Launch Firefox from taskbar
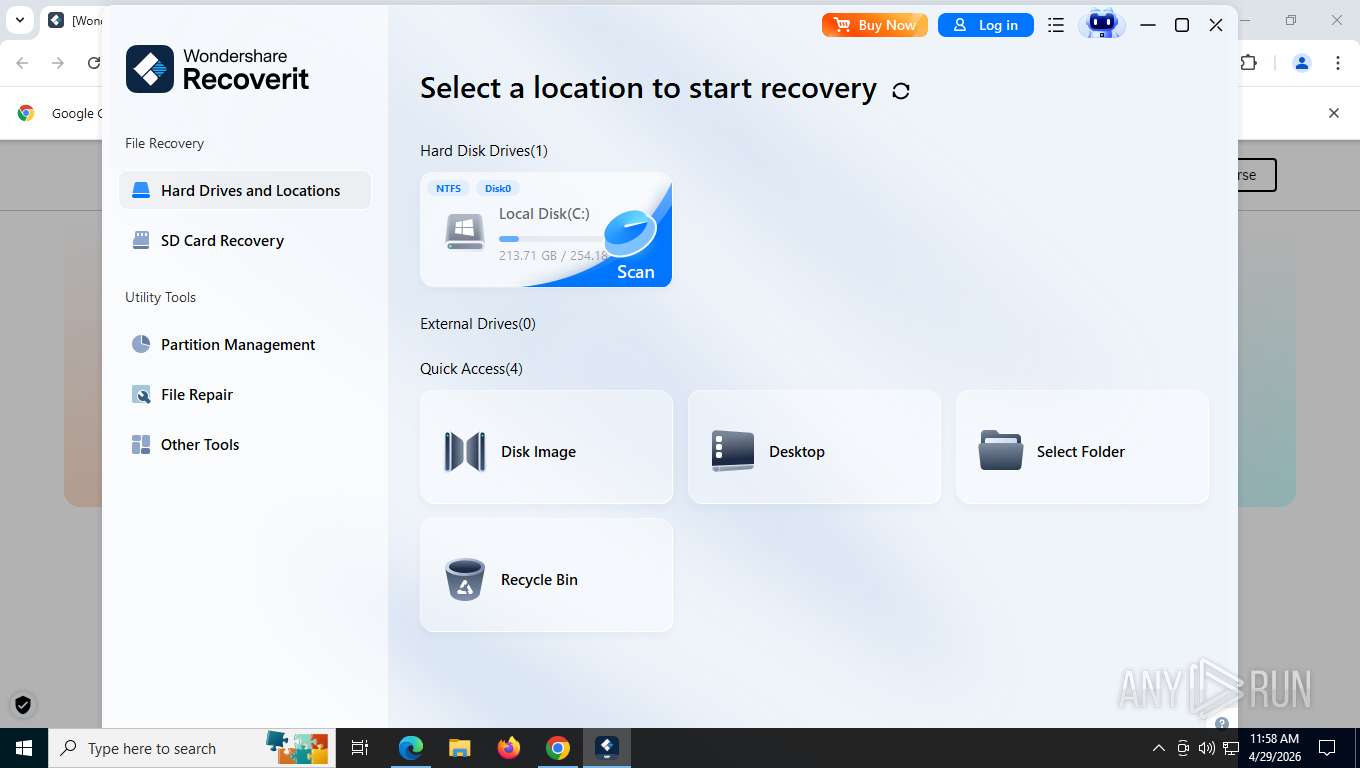 pos(509,748)
